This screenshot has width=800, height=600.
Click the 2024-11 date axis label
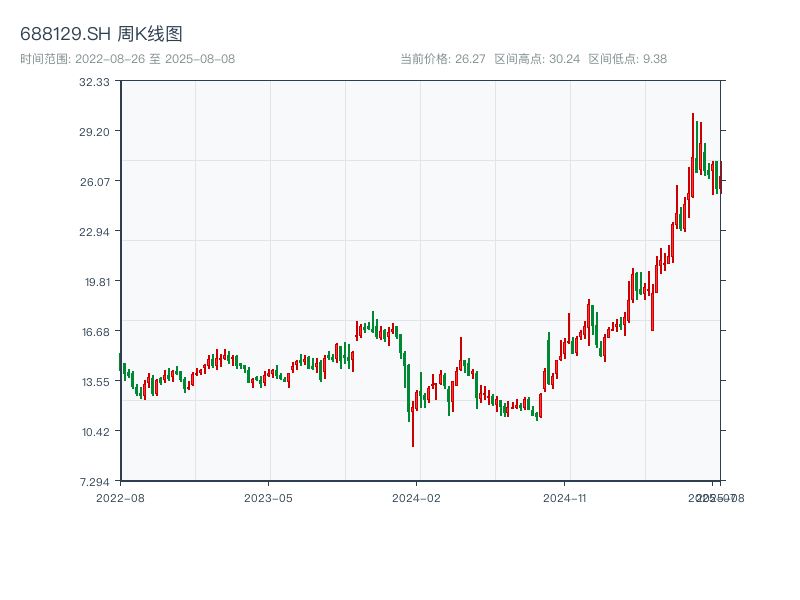point(565,497)
